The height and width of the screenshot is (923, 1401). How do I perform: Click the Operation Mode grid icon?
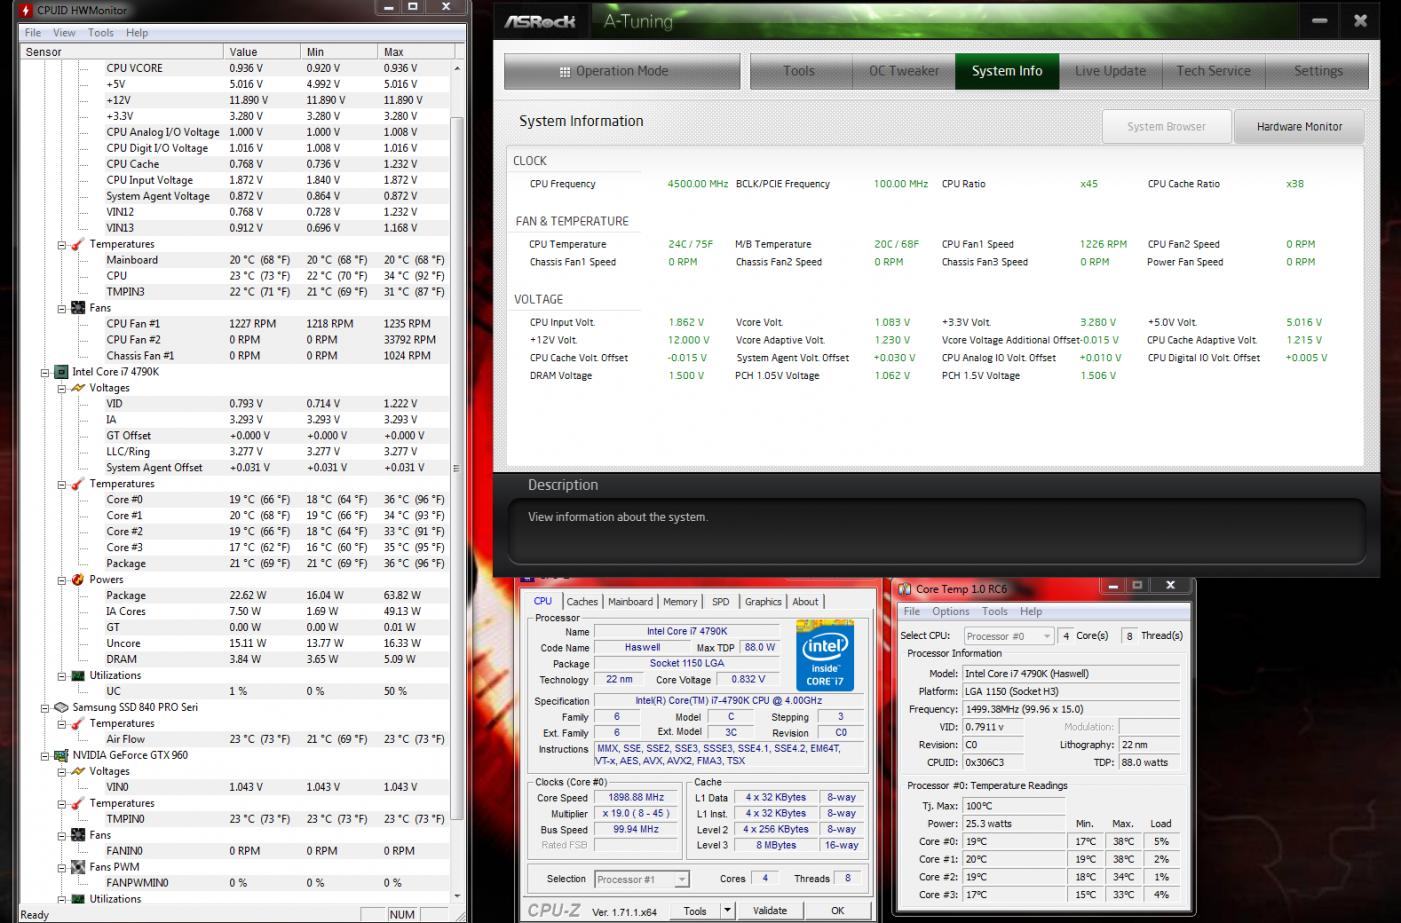coord(565,72)
